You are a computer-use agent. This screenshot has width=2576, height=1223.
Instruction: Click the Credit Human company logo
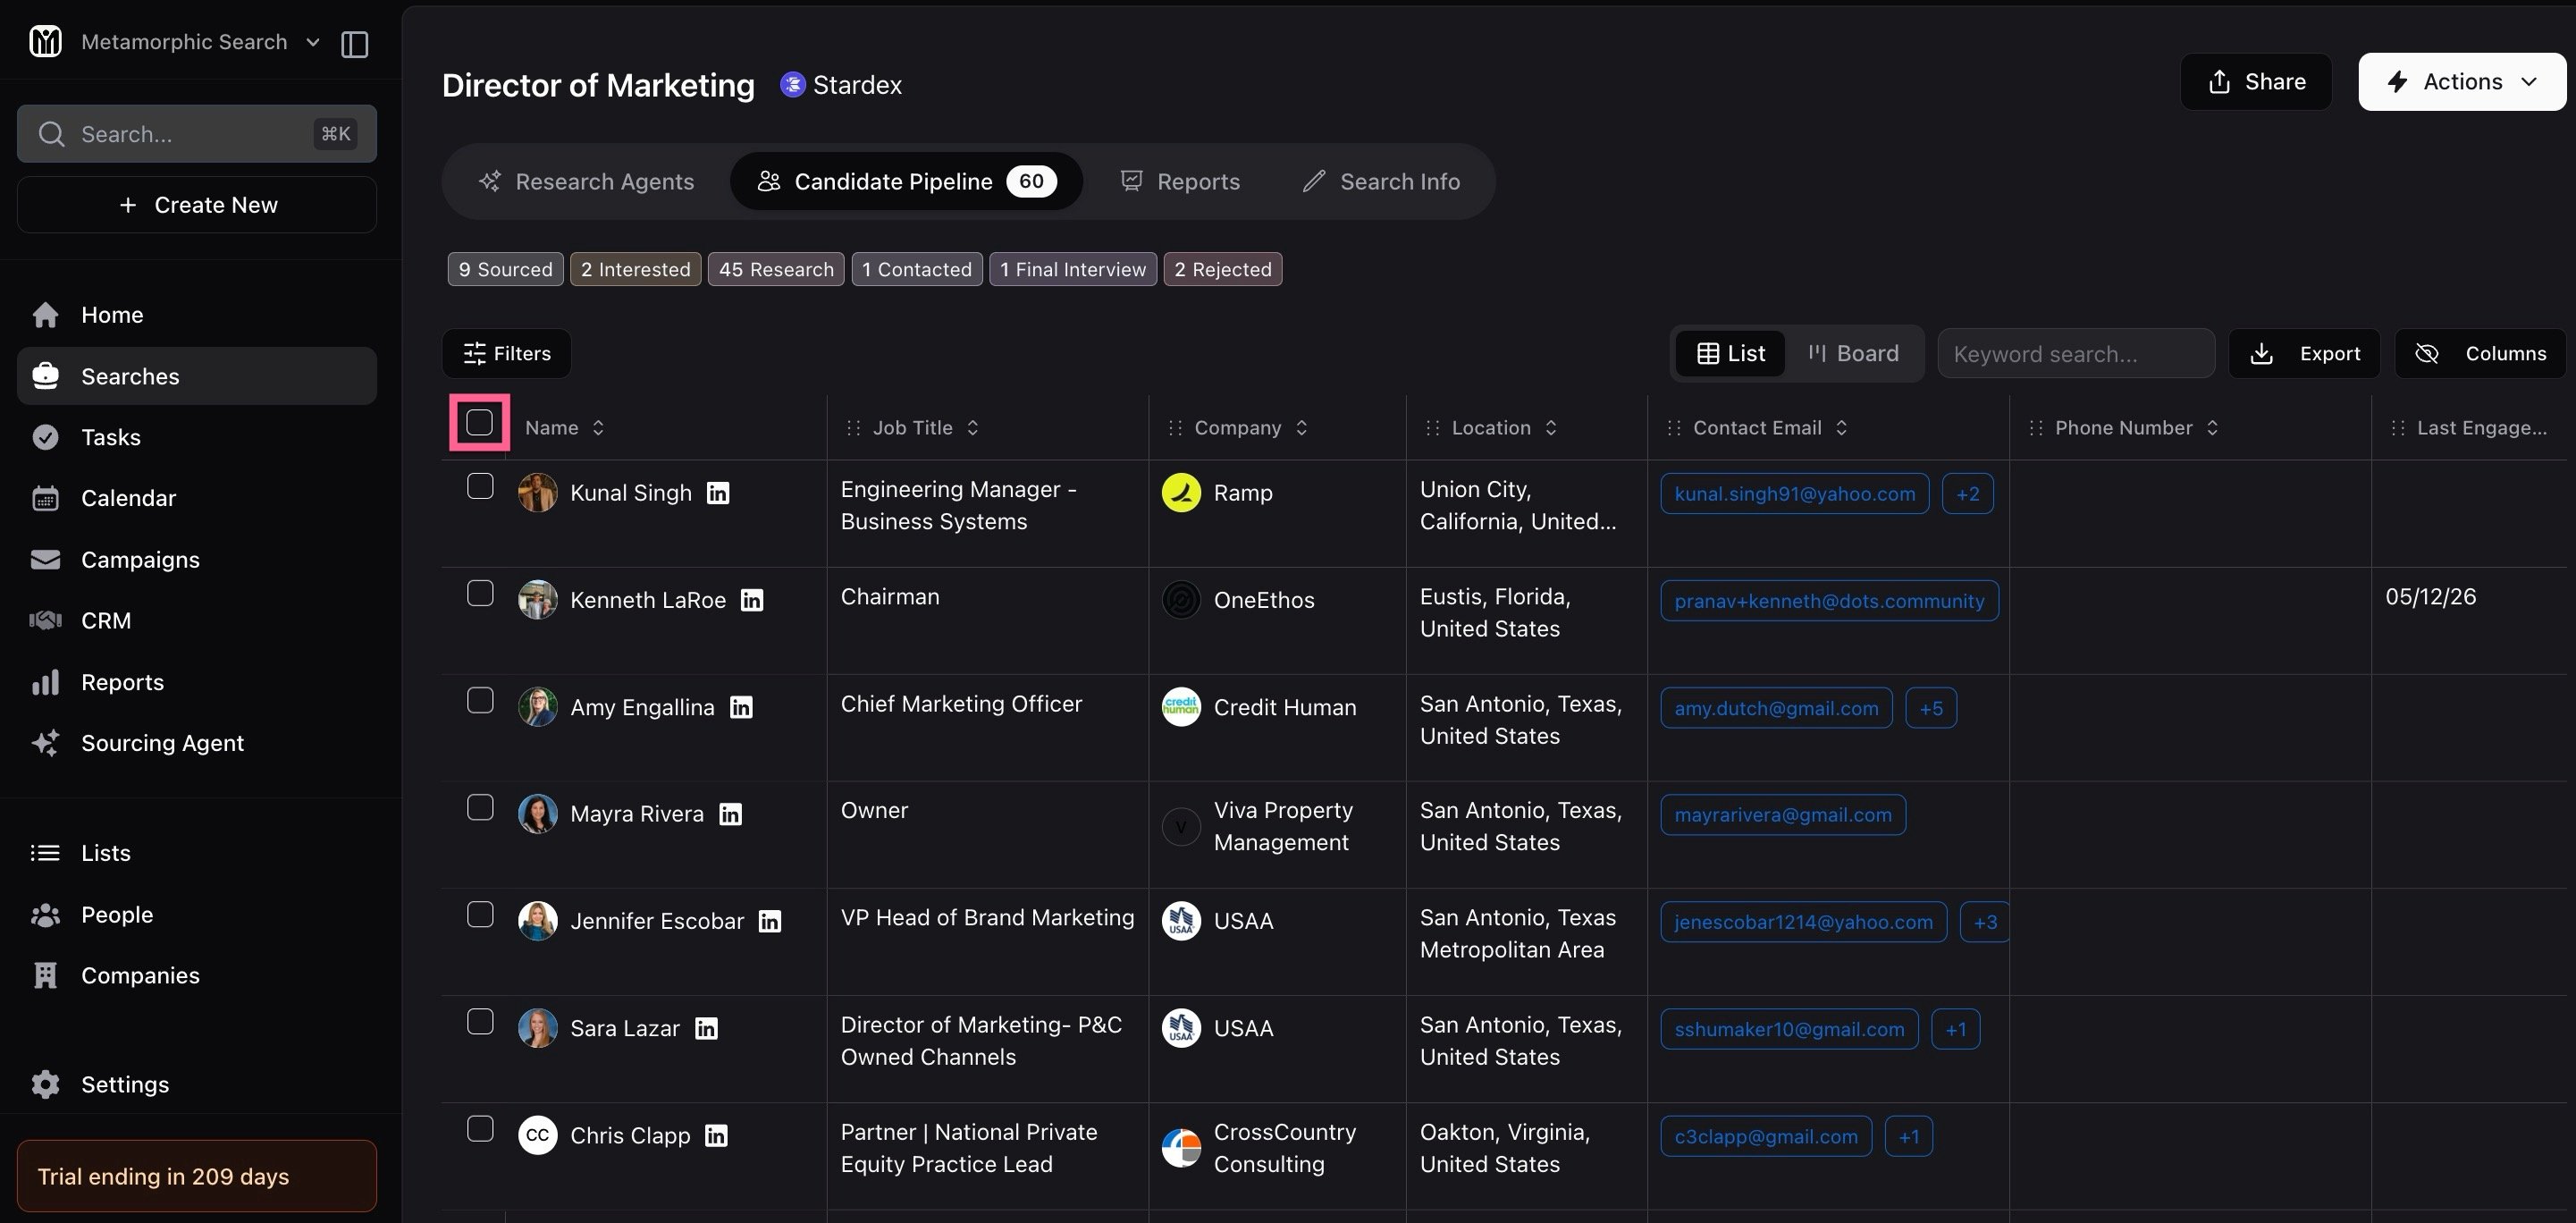pyautogui.click(x=1181, y=707)
